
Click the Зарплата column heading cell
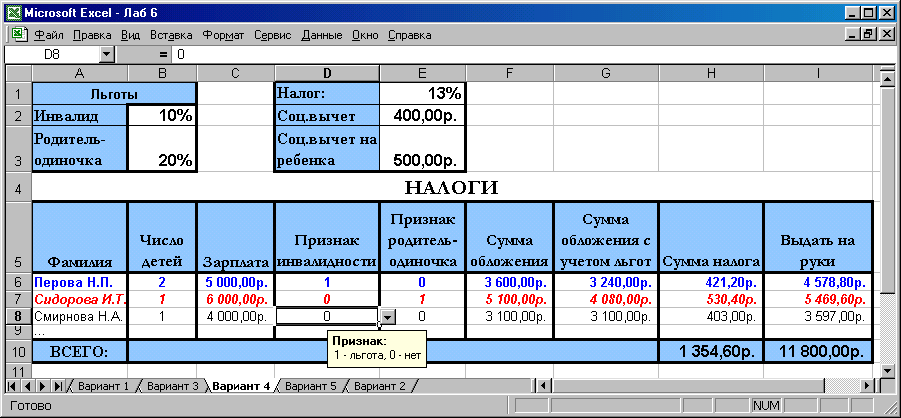[x=236, y=237]
